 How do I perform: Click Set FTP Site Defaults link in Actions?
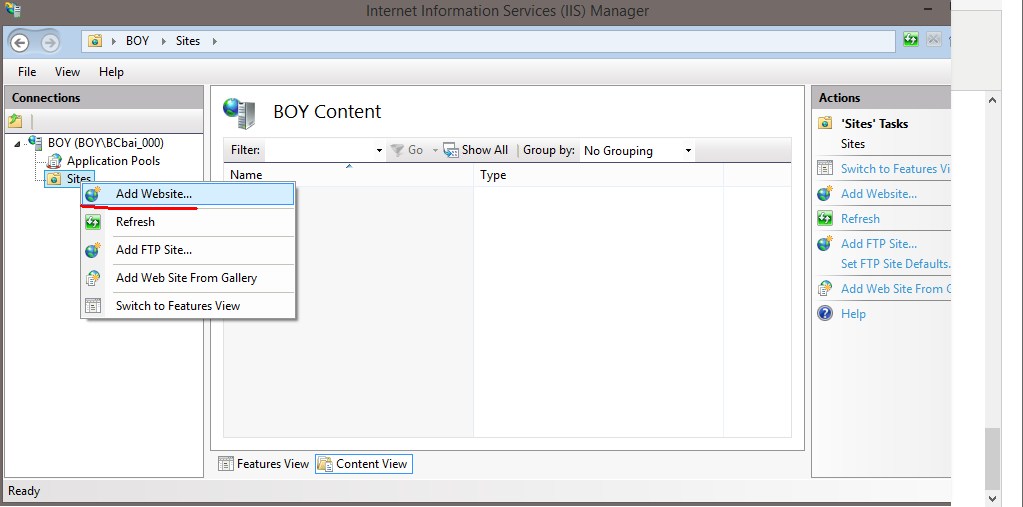coord(895,264)
